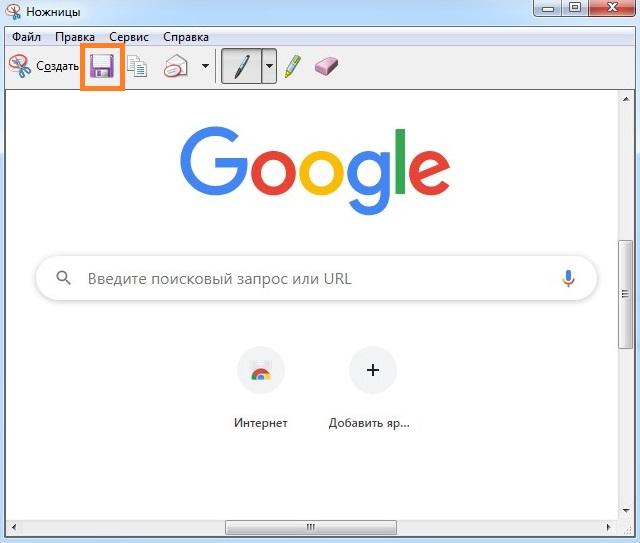This screenshot has width=640, height=543.
Task: Minimize the Ножницы window
Action: click(x=548, y=8)
